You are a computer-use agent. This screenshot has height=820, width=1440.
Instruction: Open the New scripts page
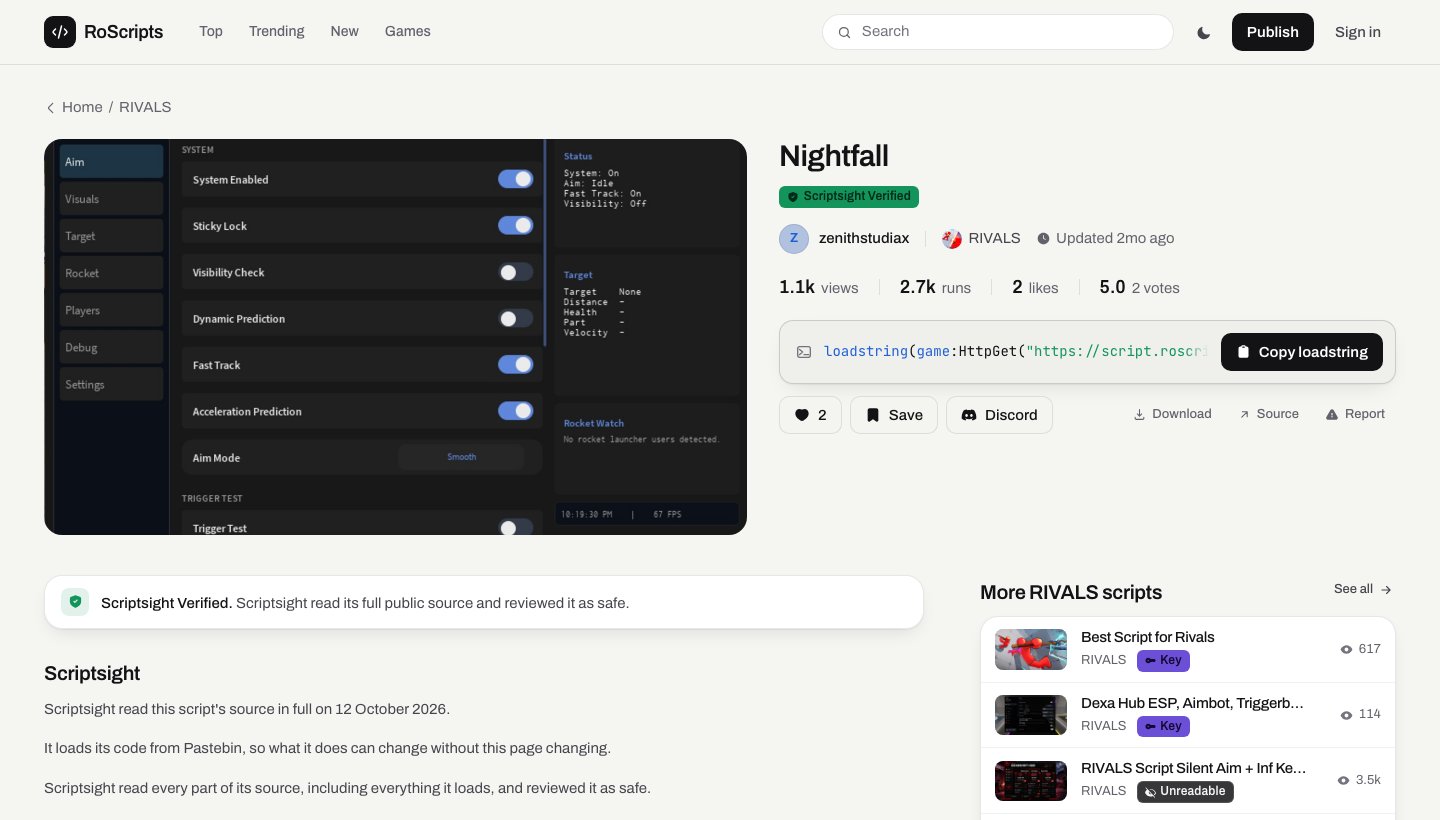click(345, 31)
